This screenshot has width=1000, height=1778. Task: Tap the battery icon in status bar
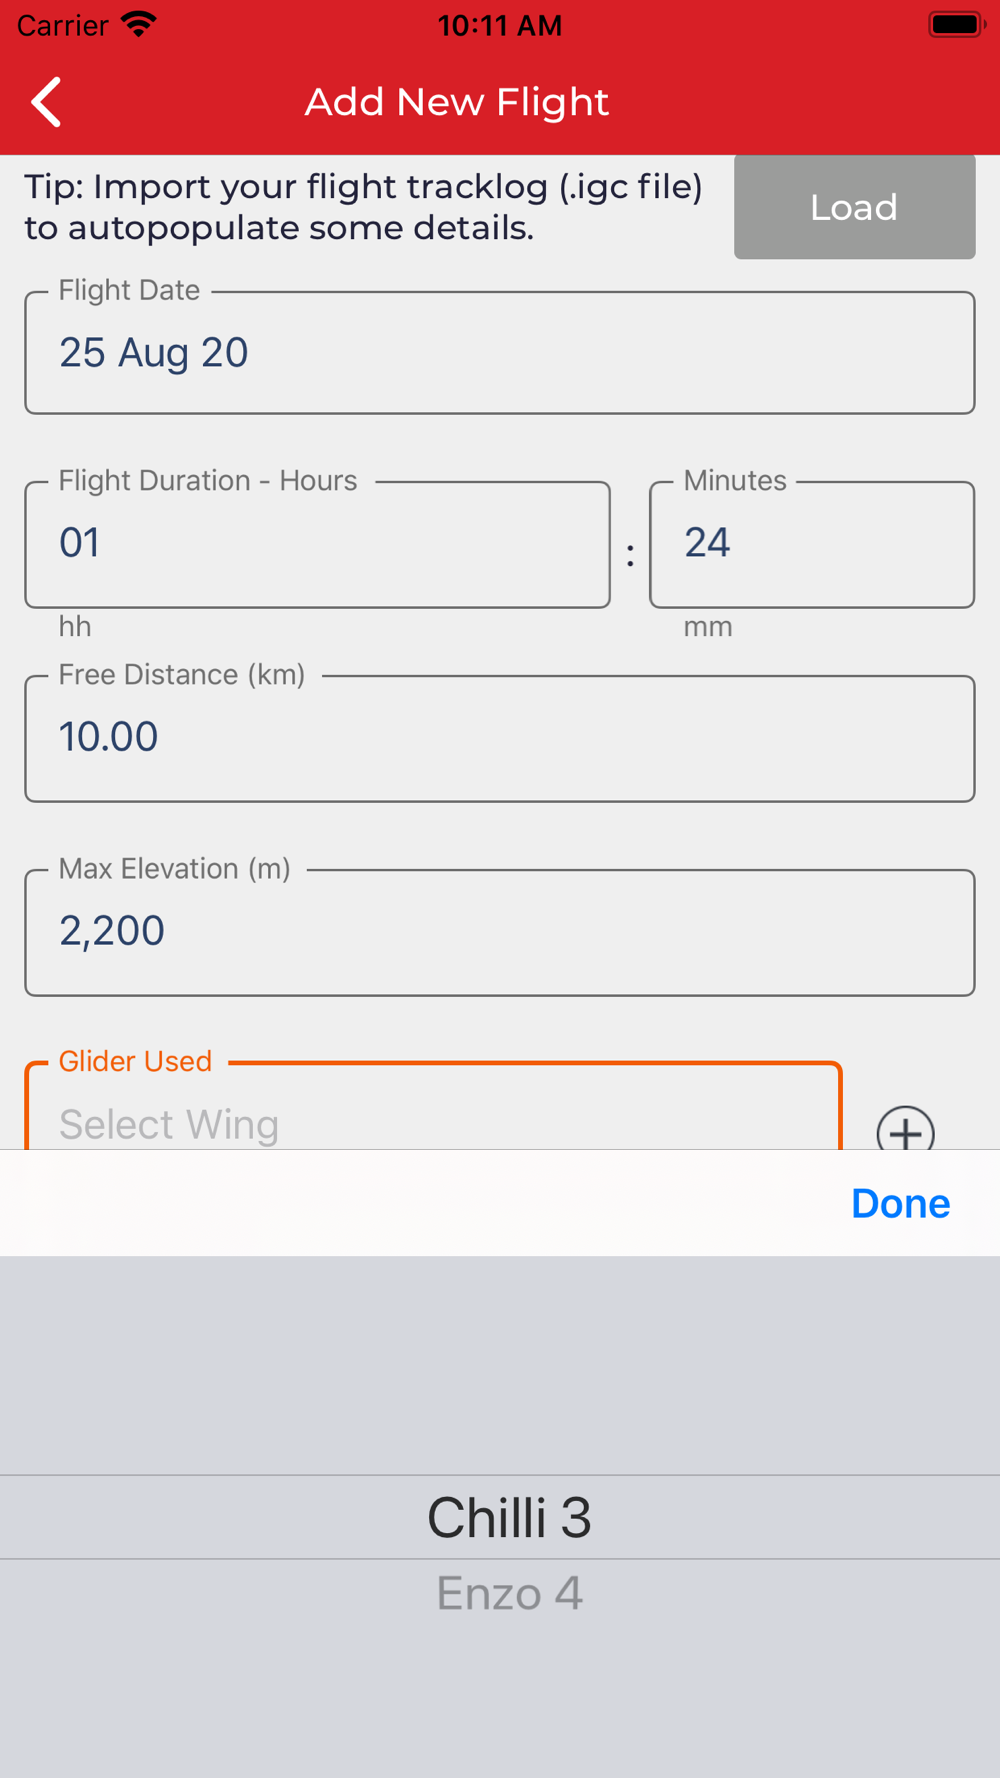tap(957, 24)
